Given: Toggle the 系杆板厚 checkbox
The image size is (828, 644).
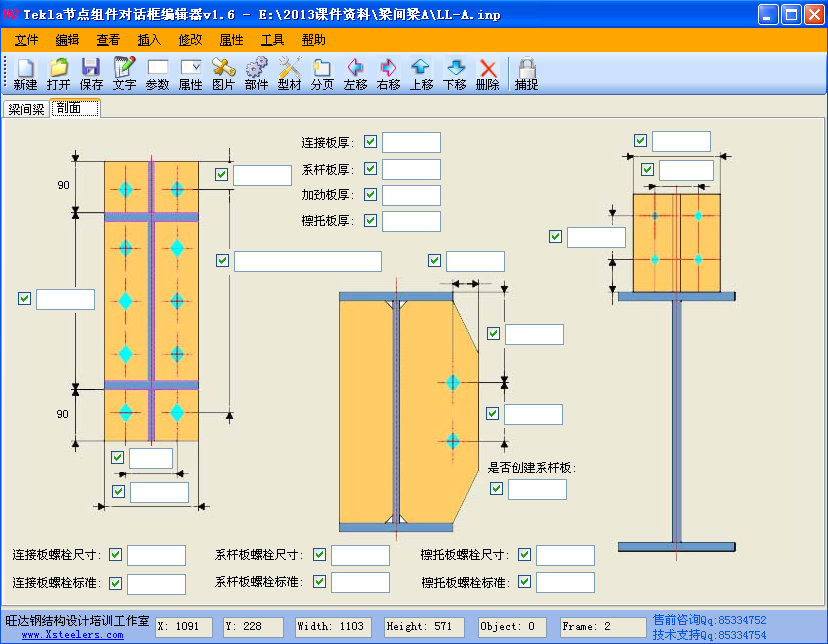Looking at the screenshot, I should click(x=371, y=168).
